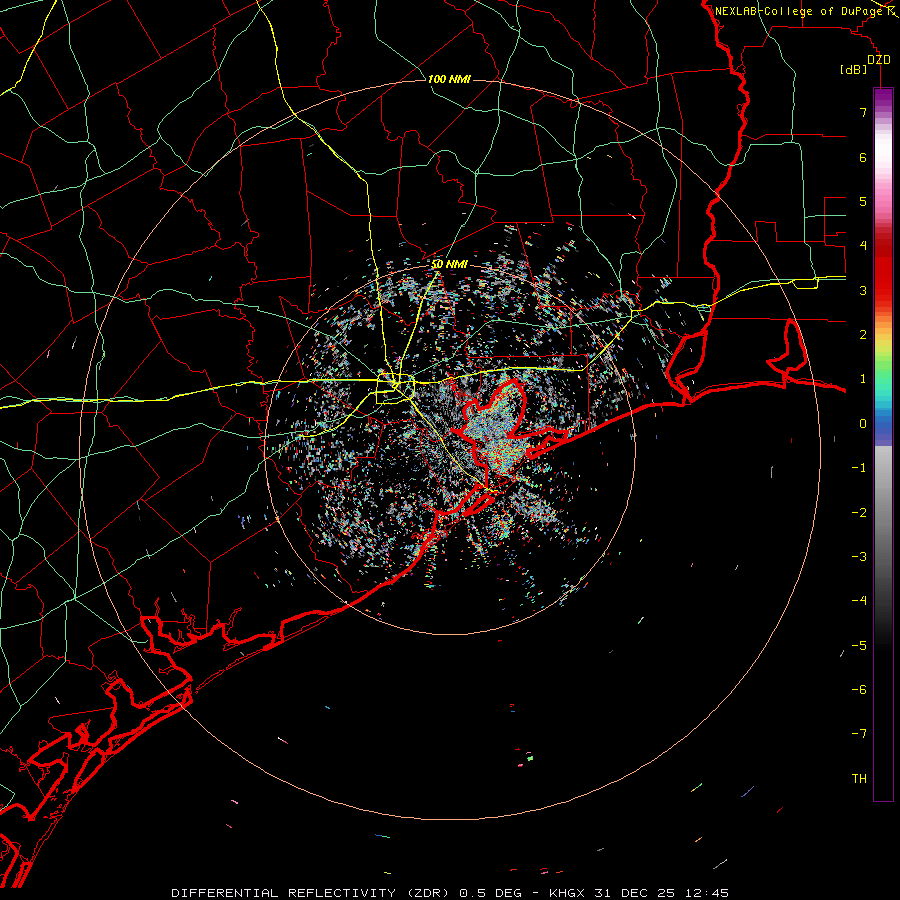The height and width of the screenshot is (900, 900).
Task: Click the 5 value on the dB scale
Action: click(863, 201)
